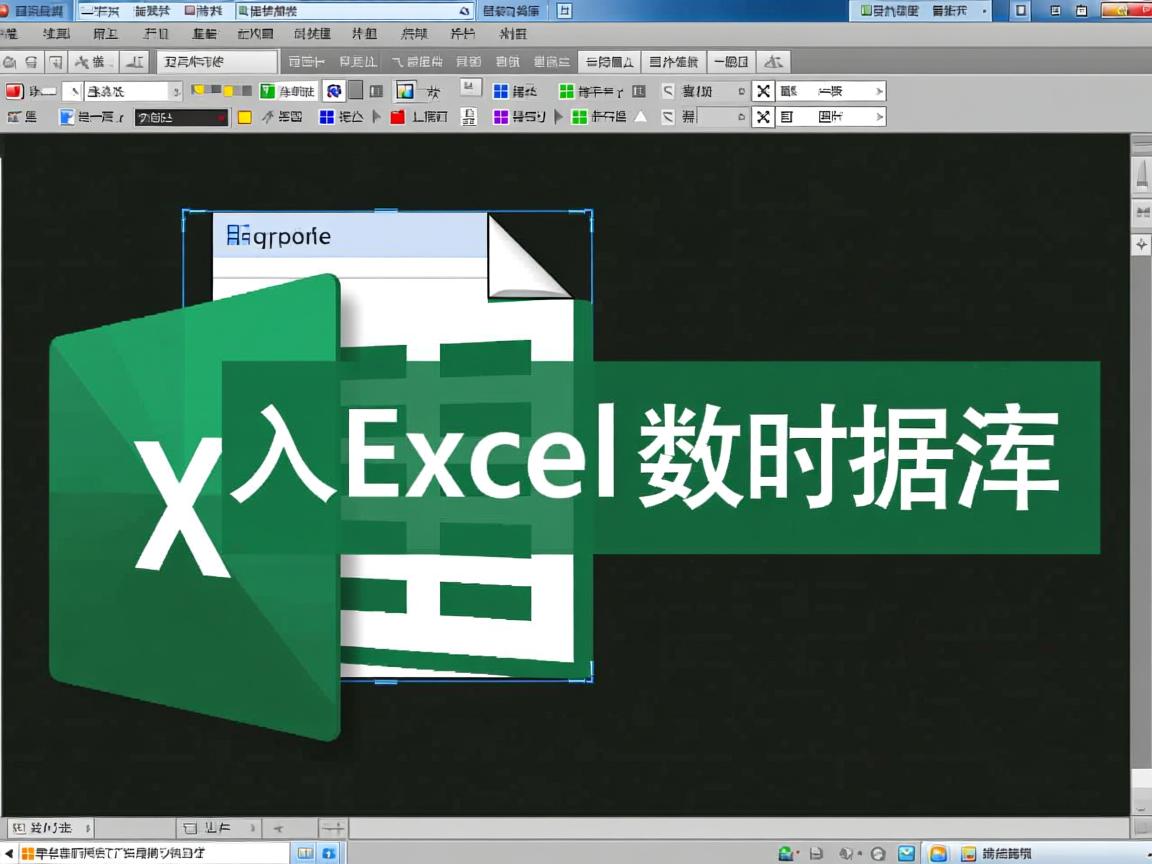Click the yellow color swatch in the toolbar
1152x864 pixels.
click(x=243, y=117)
